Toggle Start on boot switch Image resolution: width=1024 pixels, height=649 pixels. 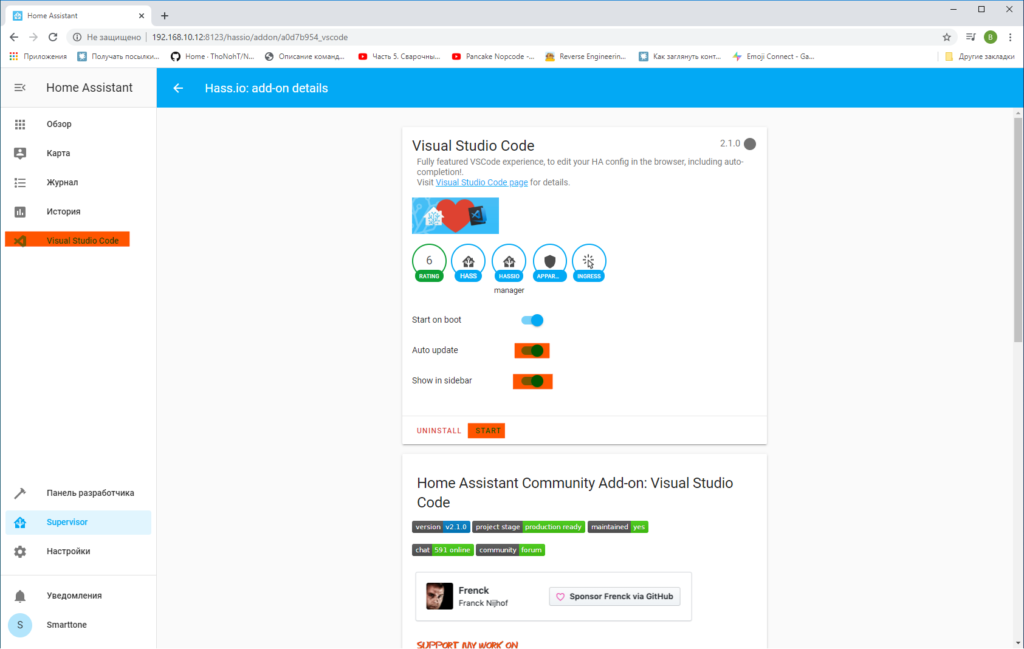(532, 320)
